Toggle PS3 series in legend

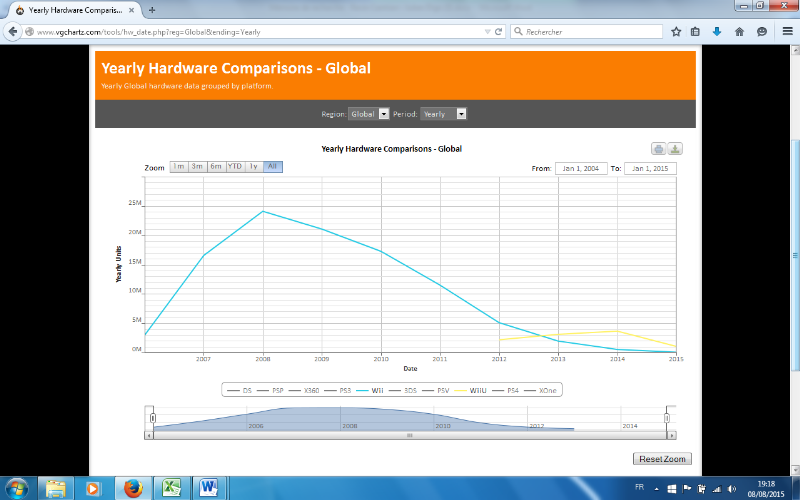(338, 390)
